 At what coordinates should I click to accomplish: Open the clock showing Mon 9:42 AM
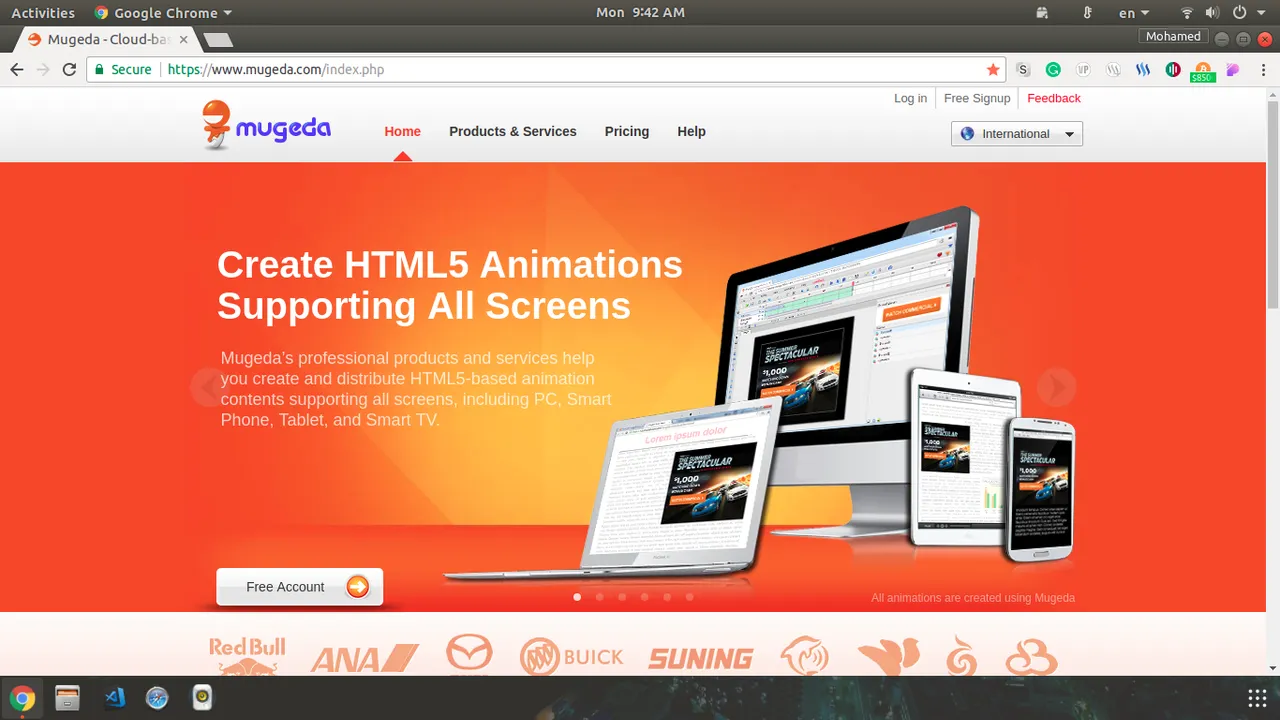tap(640, 13)
